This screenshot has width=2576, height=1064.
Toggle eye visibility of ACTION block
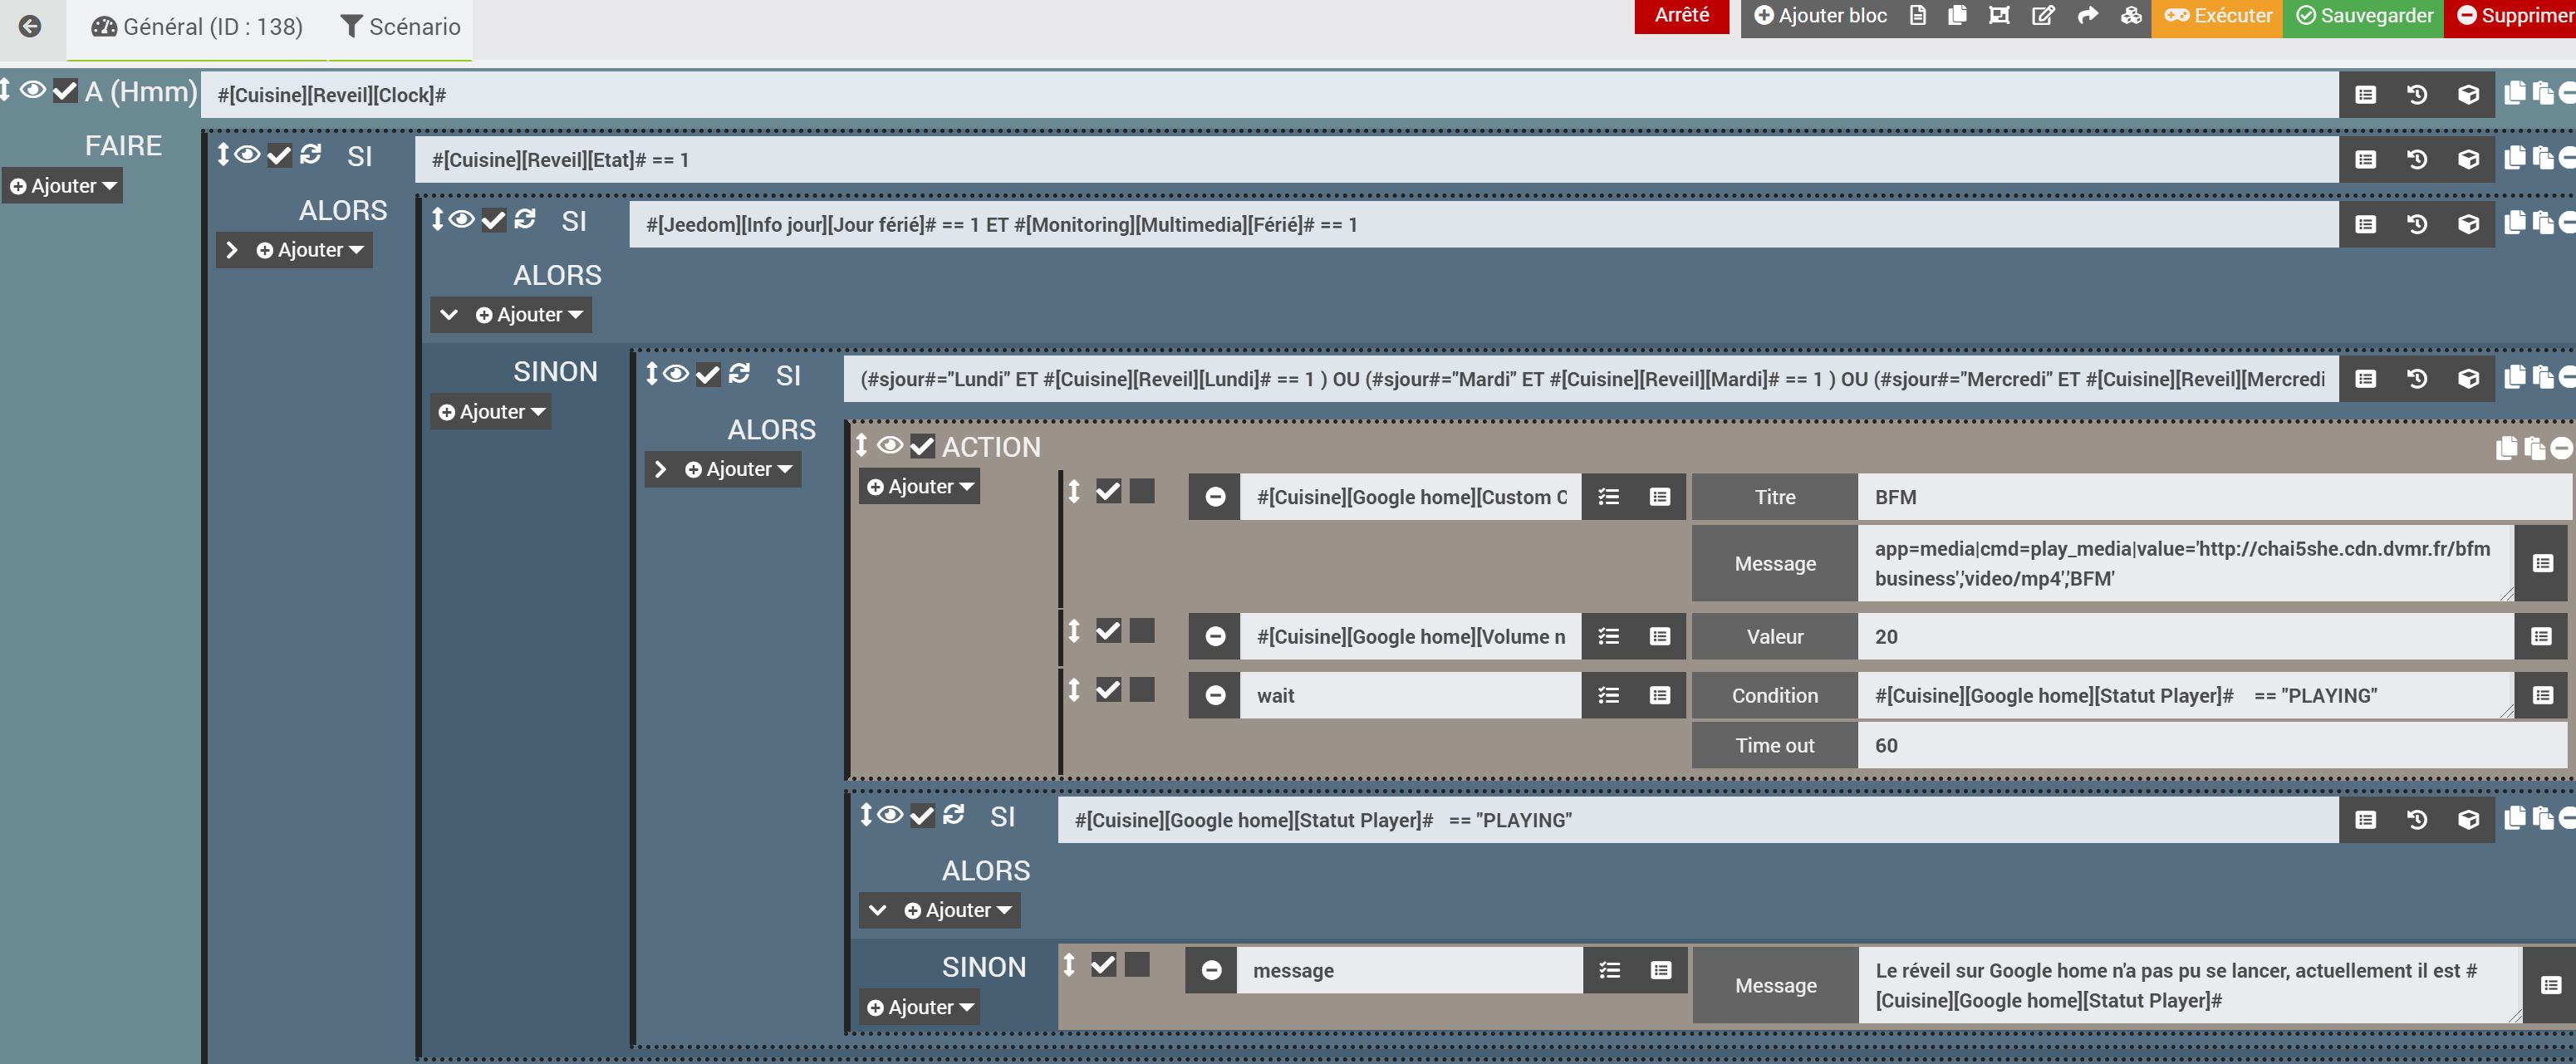pos(889,446)
